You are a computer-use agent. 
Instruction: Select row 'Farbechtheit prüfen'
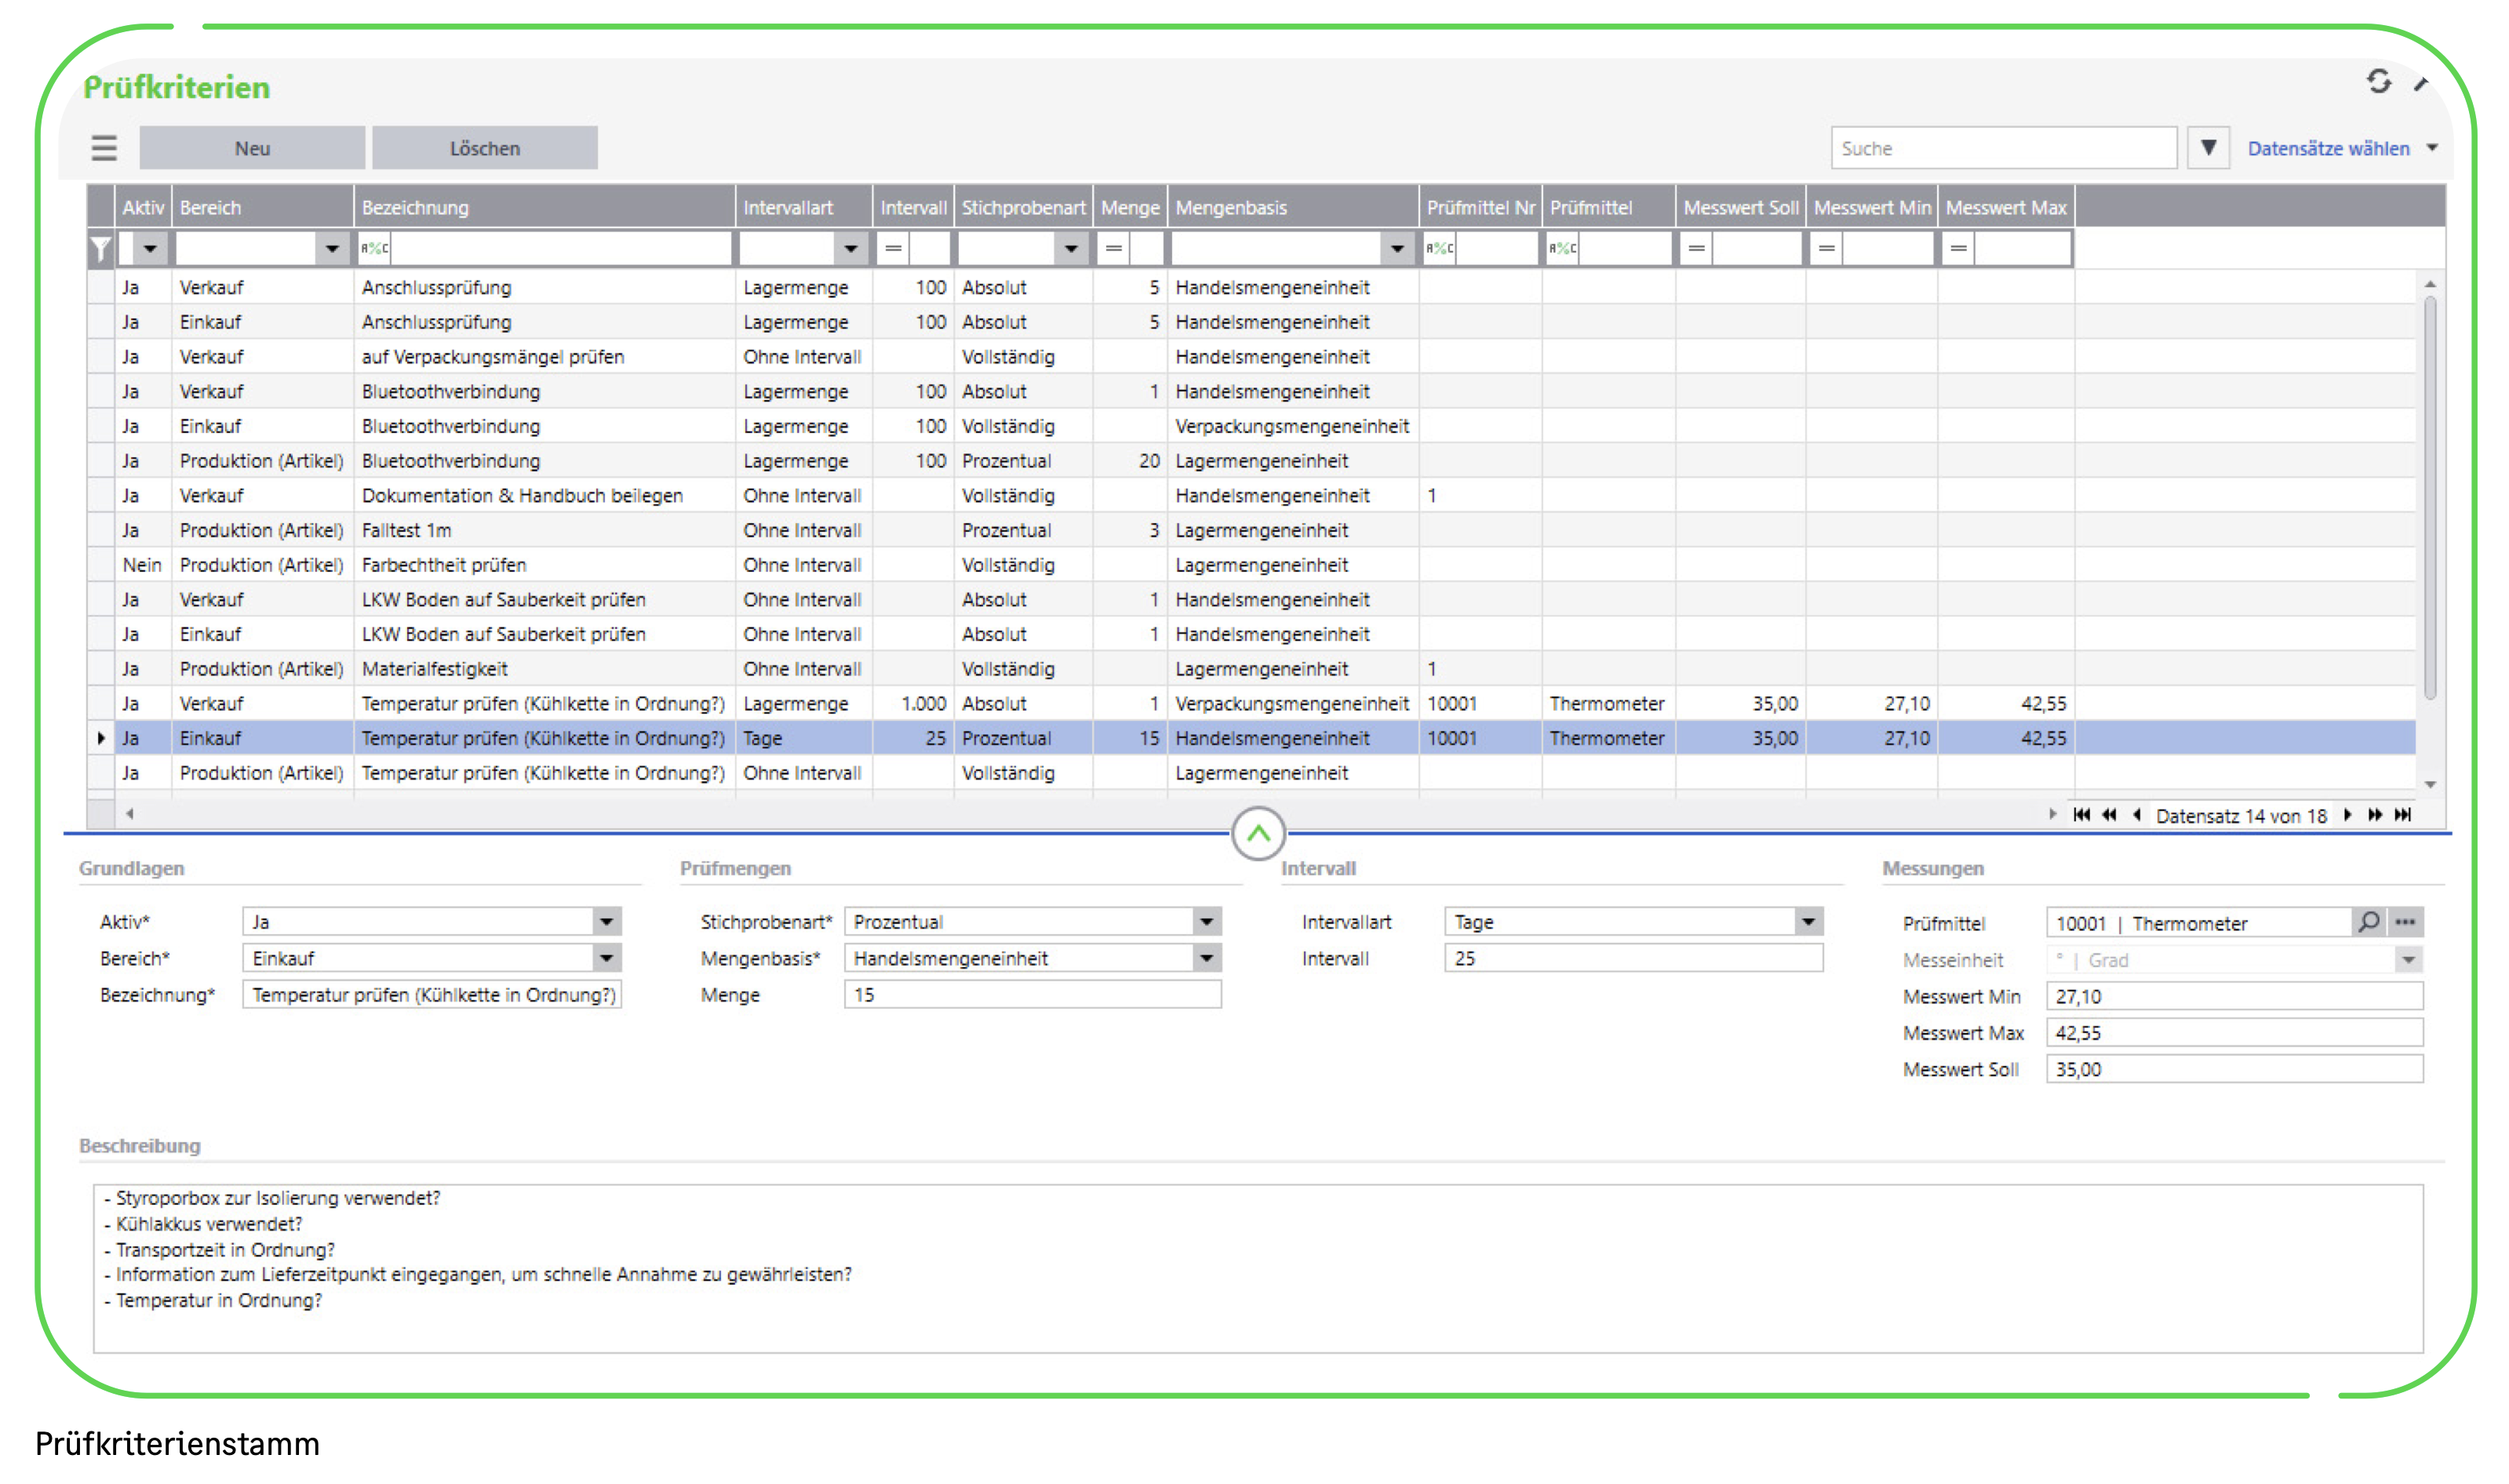[x=1250, y=565]
